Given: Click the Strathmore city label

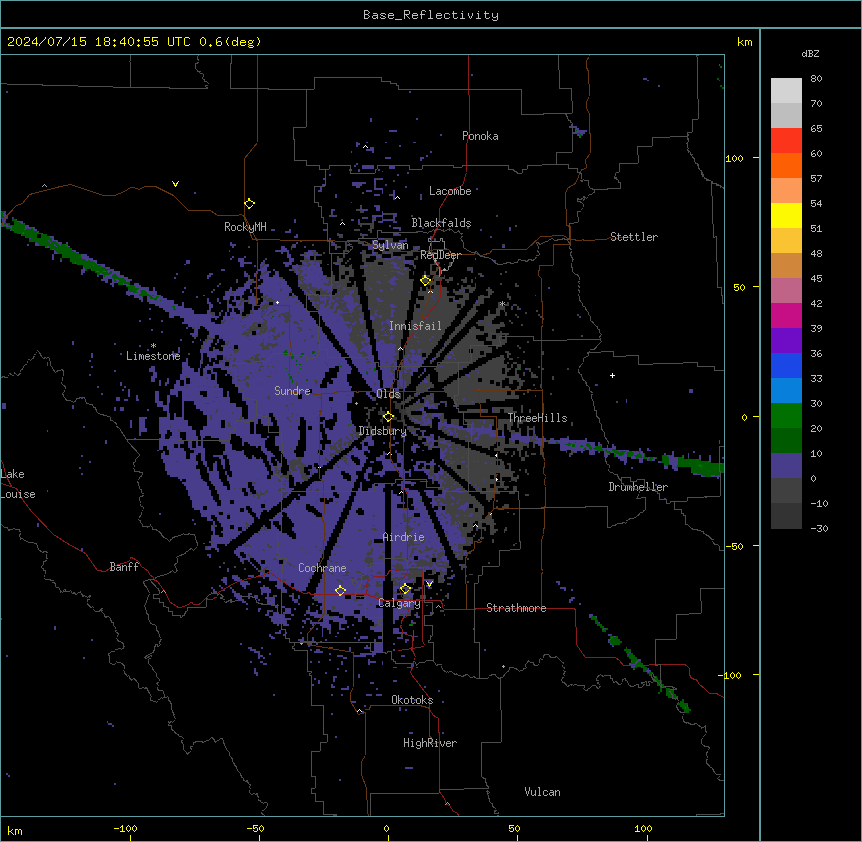Looking at the screenshot, I should [516, 608].
